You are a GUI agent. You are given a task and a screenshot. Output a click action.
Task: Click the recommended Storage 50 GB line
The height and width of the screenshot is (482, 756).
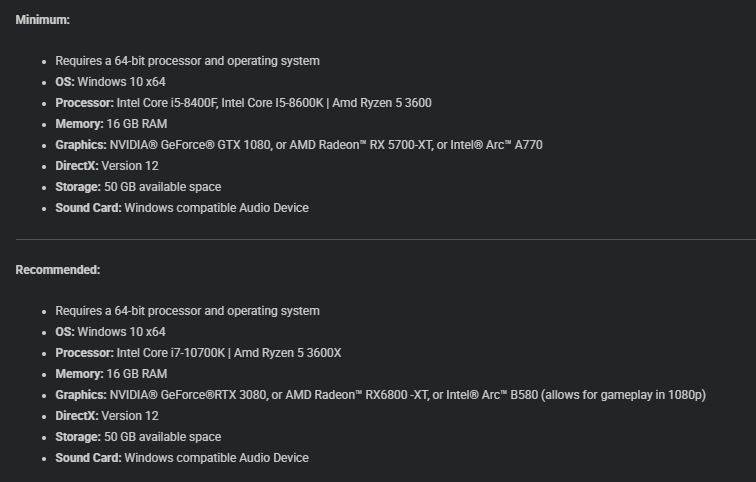coord(138,437)
